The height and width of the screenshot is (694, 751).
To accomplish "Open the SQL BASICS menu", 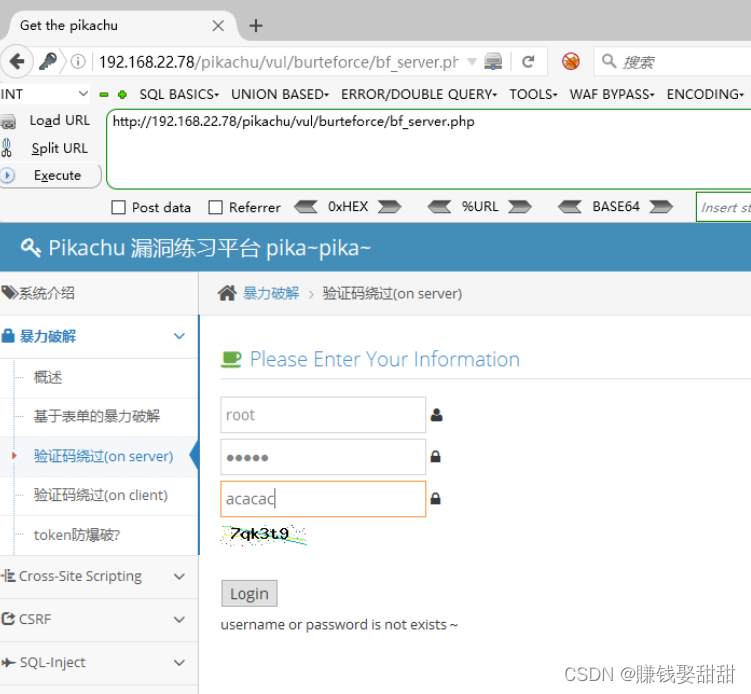I will pos(179,94).
